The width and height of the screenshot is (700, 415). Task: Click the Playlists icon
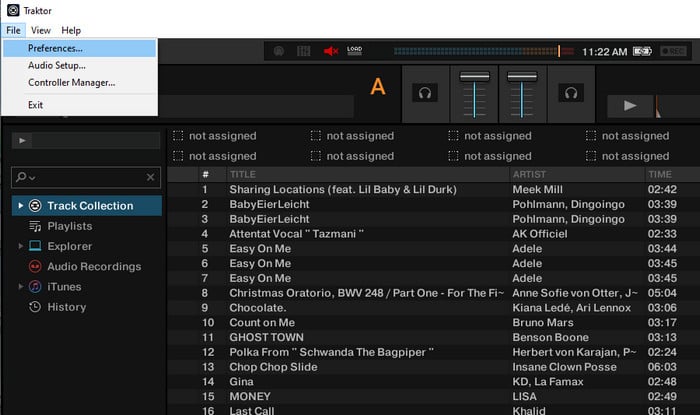(35, 226)
